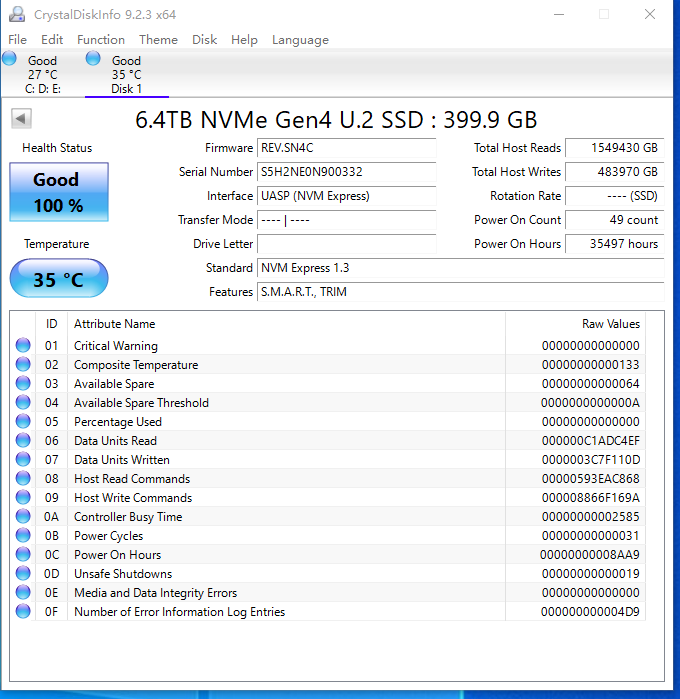Click status orb for C: D: E: disk
The height and width of the screenshot is (699, 680).
tap(9, 58)
